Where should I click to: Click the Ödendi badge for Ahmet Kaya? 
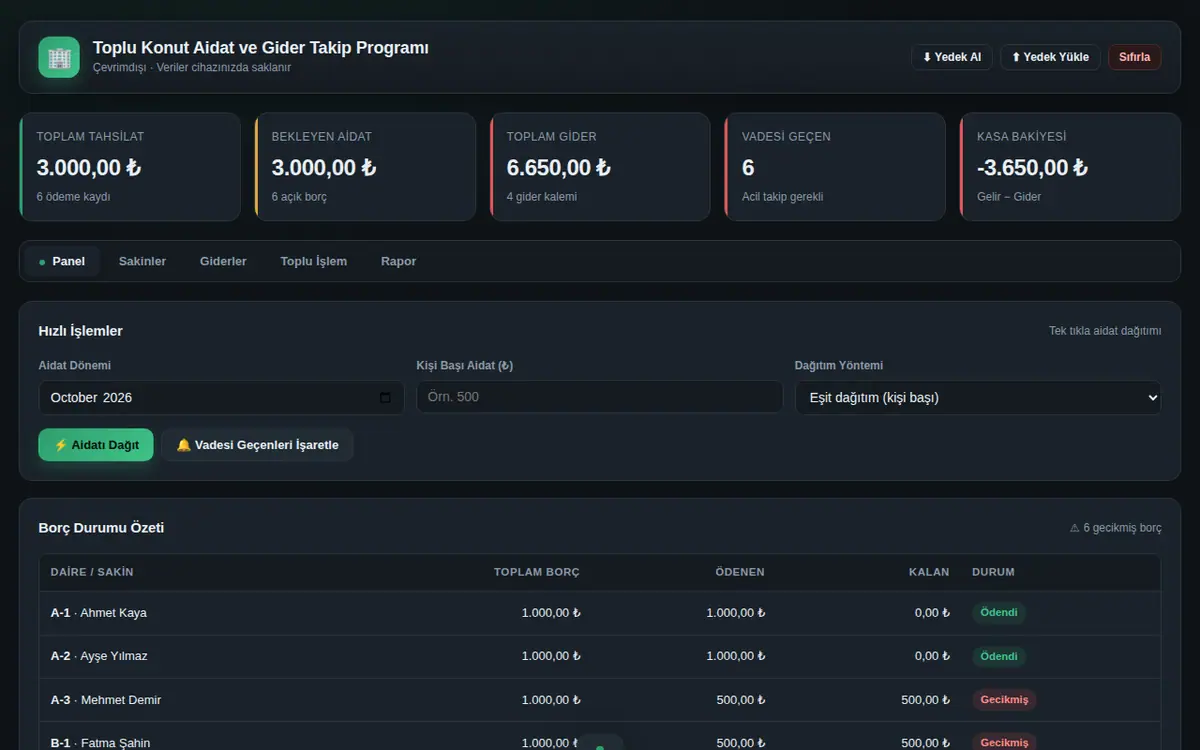click(x=999, y=613)
